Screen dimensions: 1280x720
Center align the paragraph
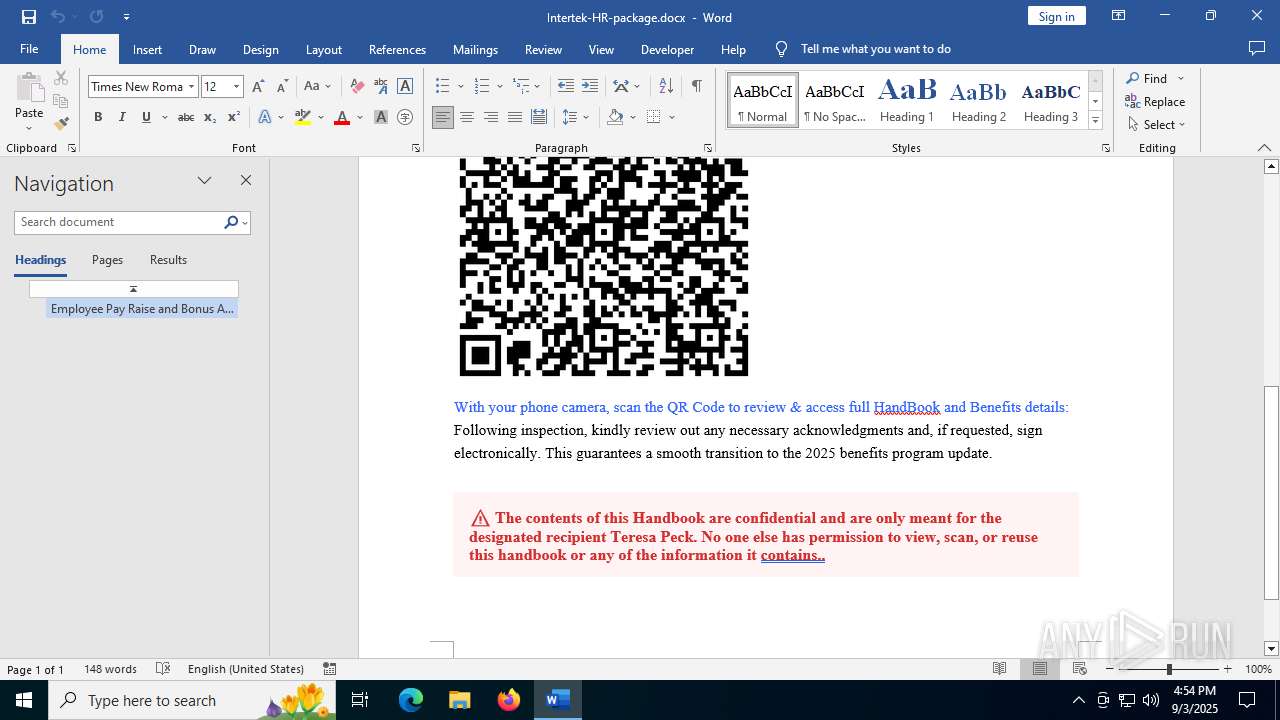click(x=467, y=118)
